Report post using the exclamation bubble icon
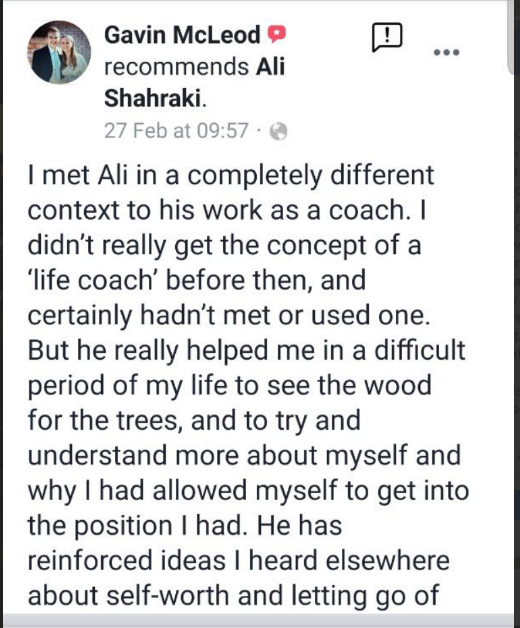 click(x=387, y=37)
